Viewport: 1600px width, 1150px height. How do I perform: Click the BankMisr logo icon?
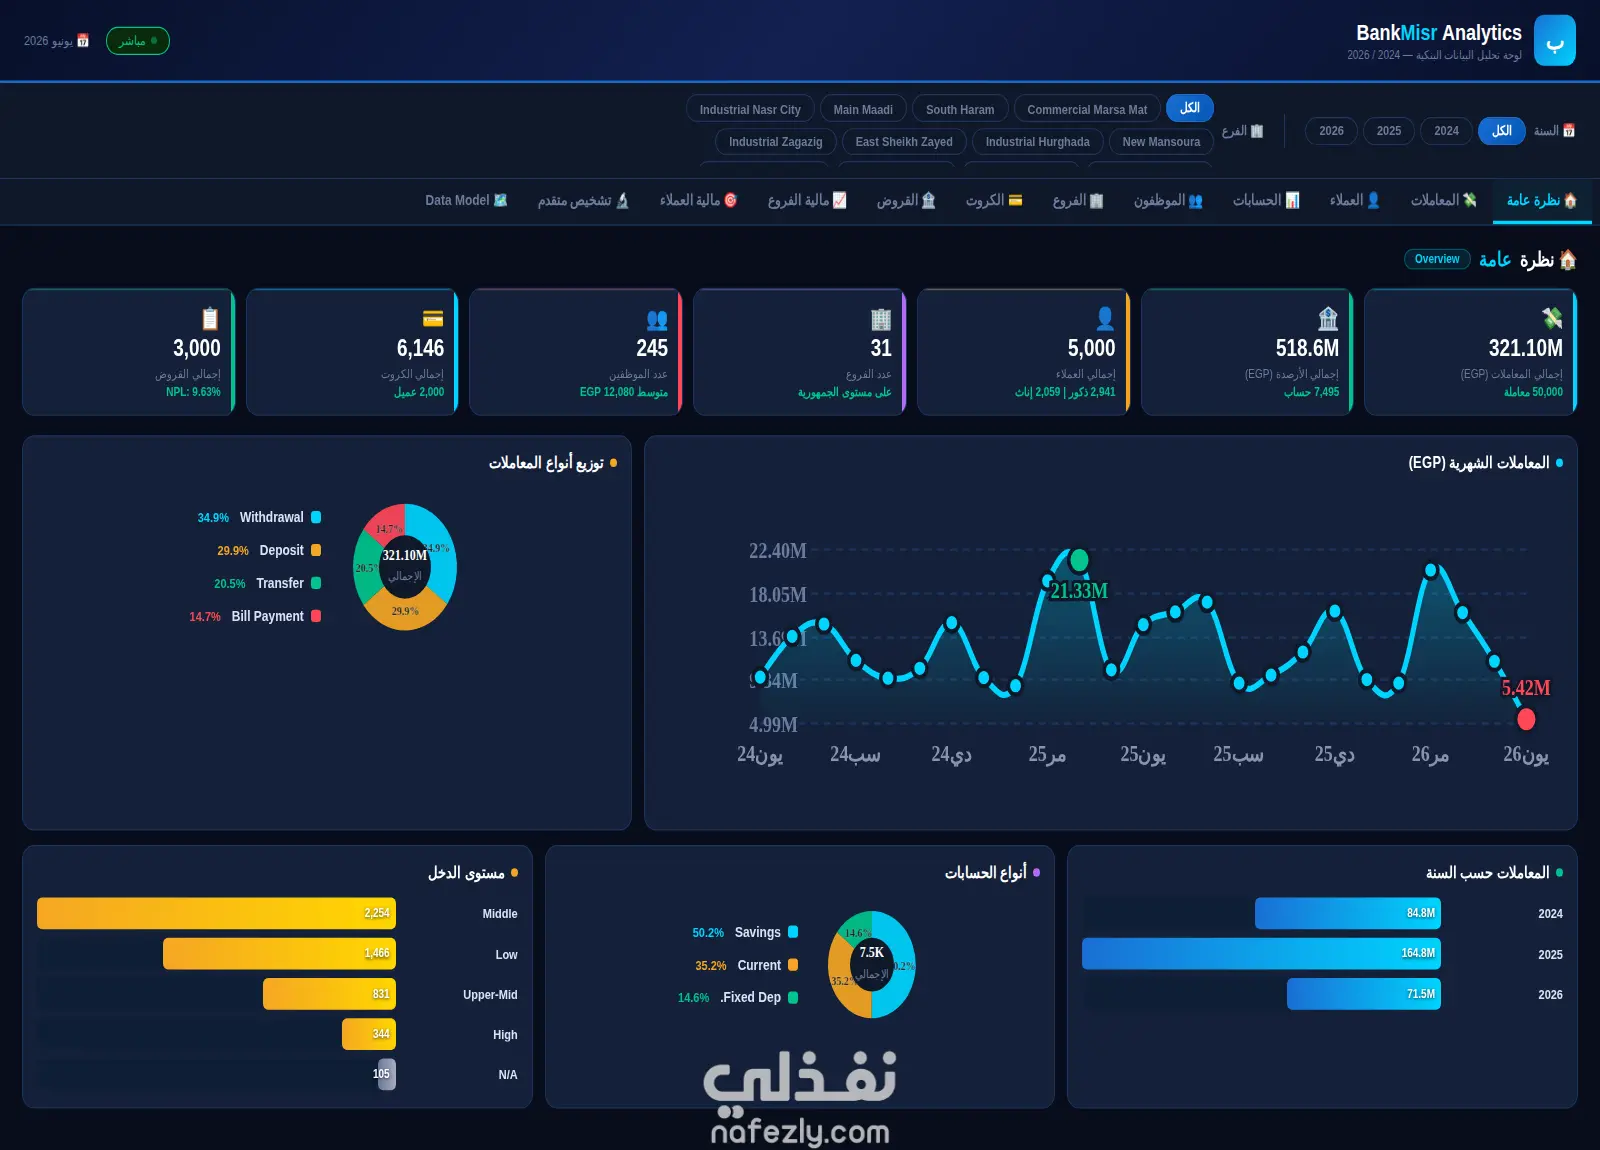(x=1554, y=41)
